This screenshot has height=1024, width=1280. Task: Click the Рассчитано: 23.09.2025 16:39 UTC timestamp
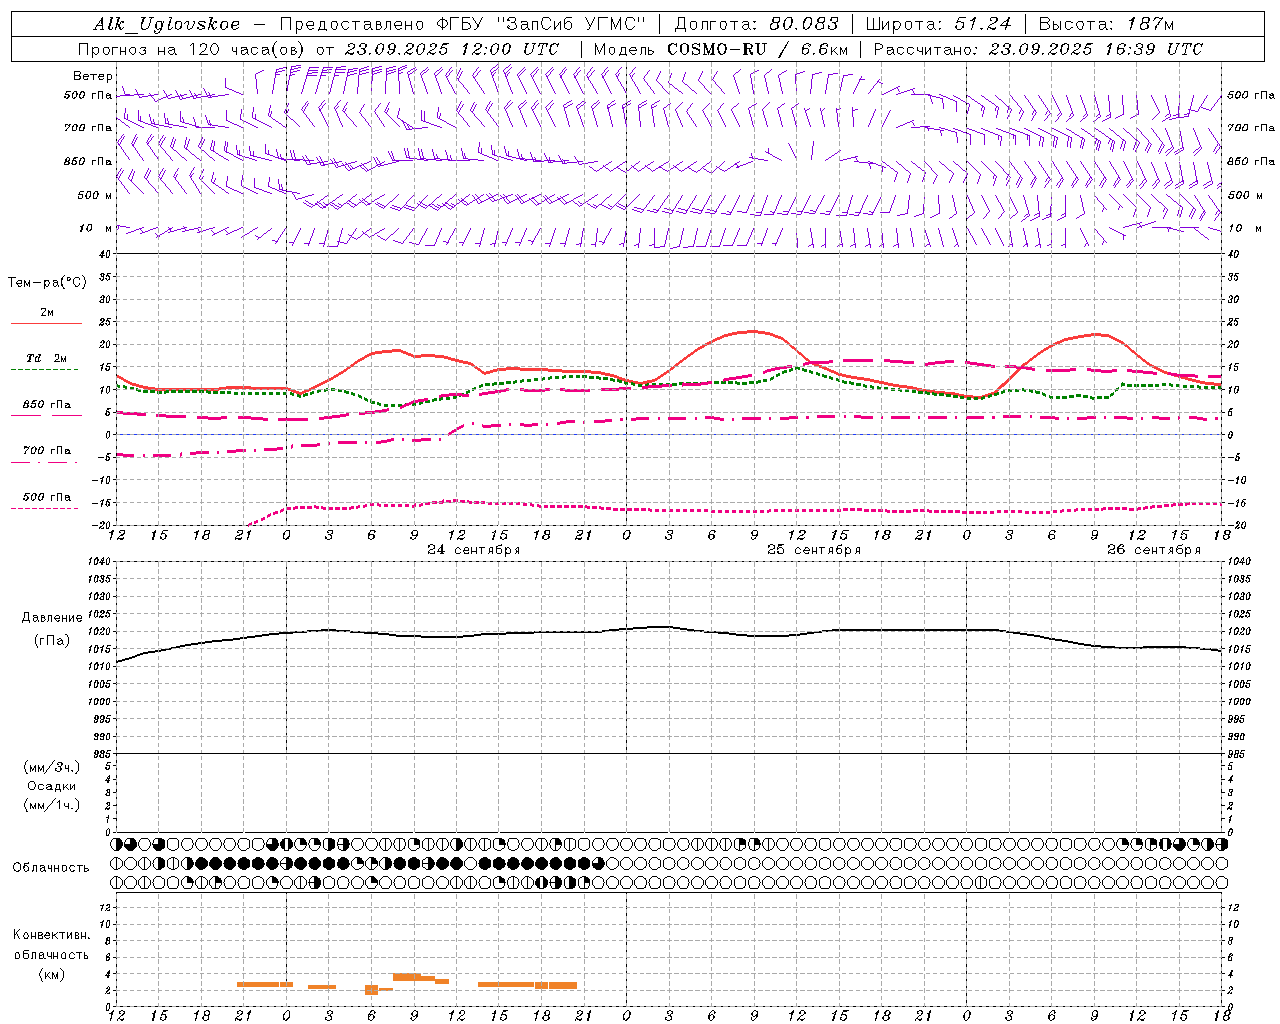click(1038, 49)
